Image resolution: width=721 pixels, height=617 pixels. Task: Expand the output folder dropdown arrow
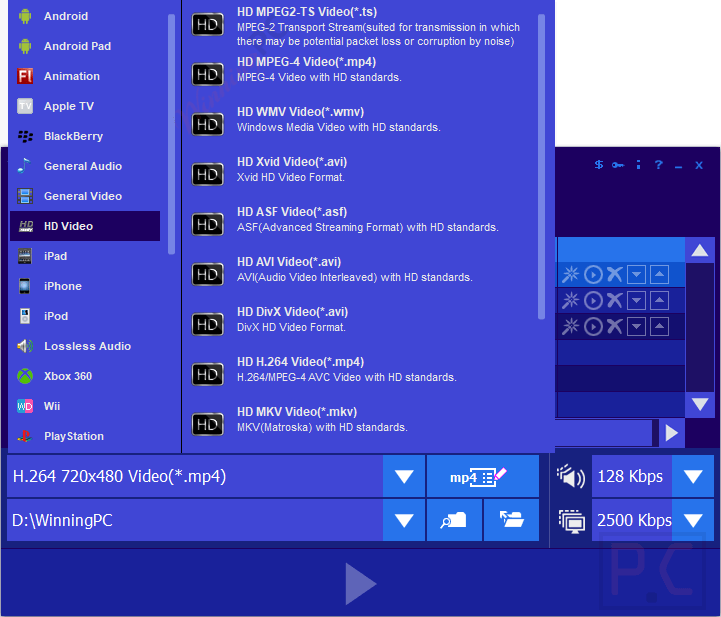coord(404,520)
